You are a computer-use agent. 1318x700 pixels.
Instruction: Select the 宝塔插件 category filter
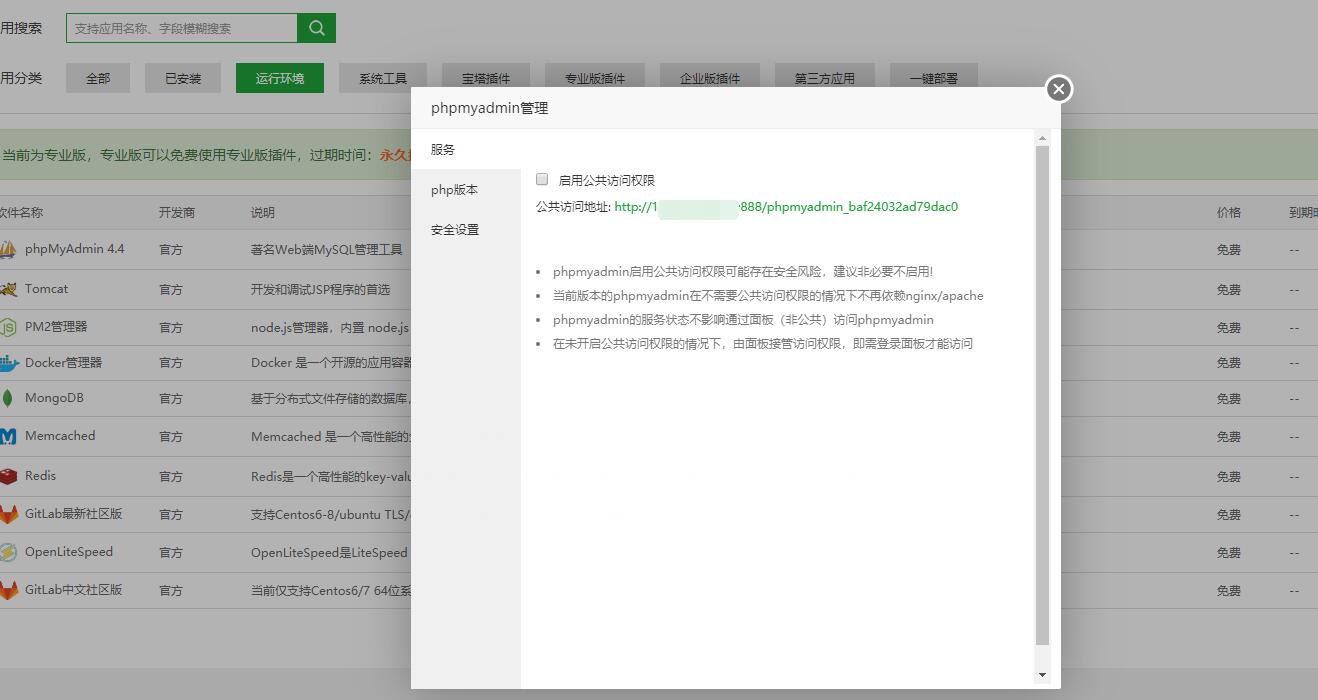point(486,78)
